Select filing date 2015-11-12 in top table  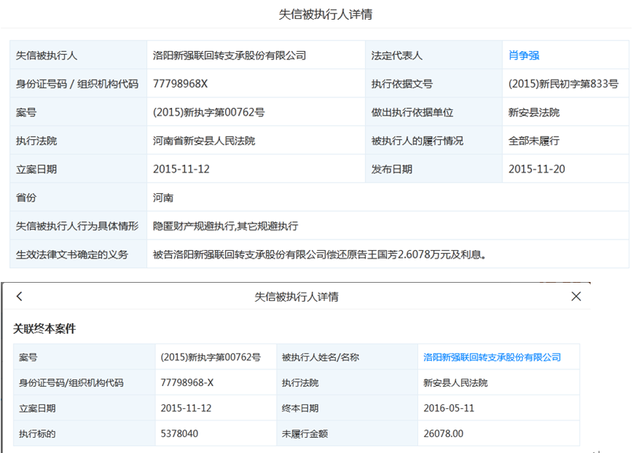[181, 169]
